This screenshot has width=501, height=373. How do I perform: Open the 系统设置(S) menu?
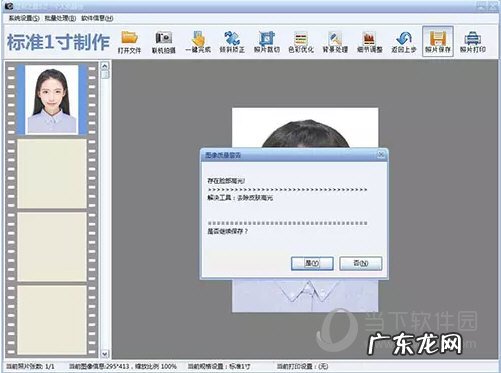pyautogui.click(x=24, y=18)
